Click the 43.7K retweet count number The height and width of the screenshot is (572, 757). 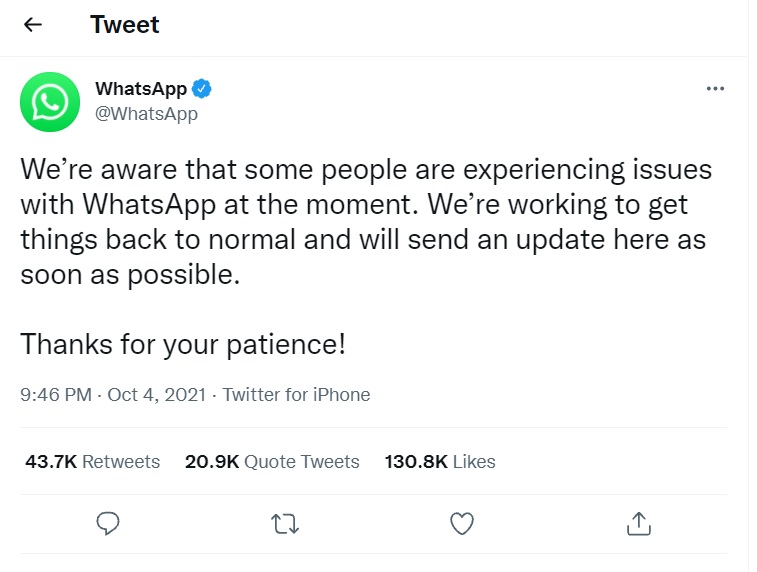[x=50, y=462]
